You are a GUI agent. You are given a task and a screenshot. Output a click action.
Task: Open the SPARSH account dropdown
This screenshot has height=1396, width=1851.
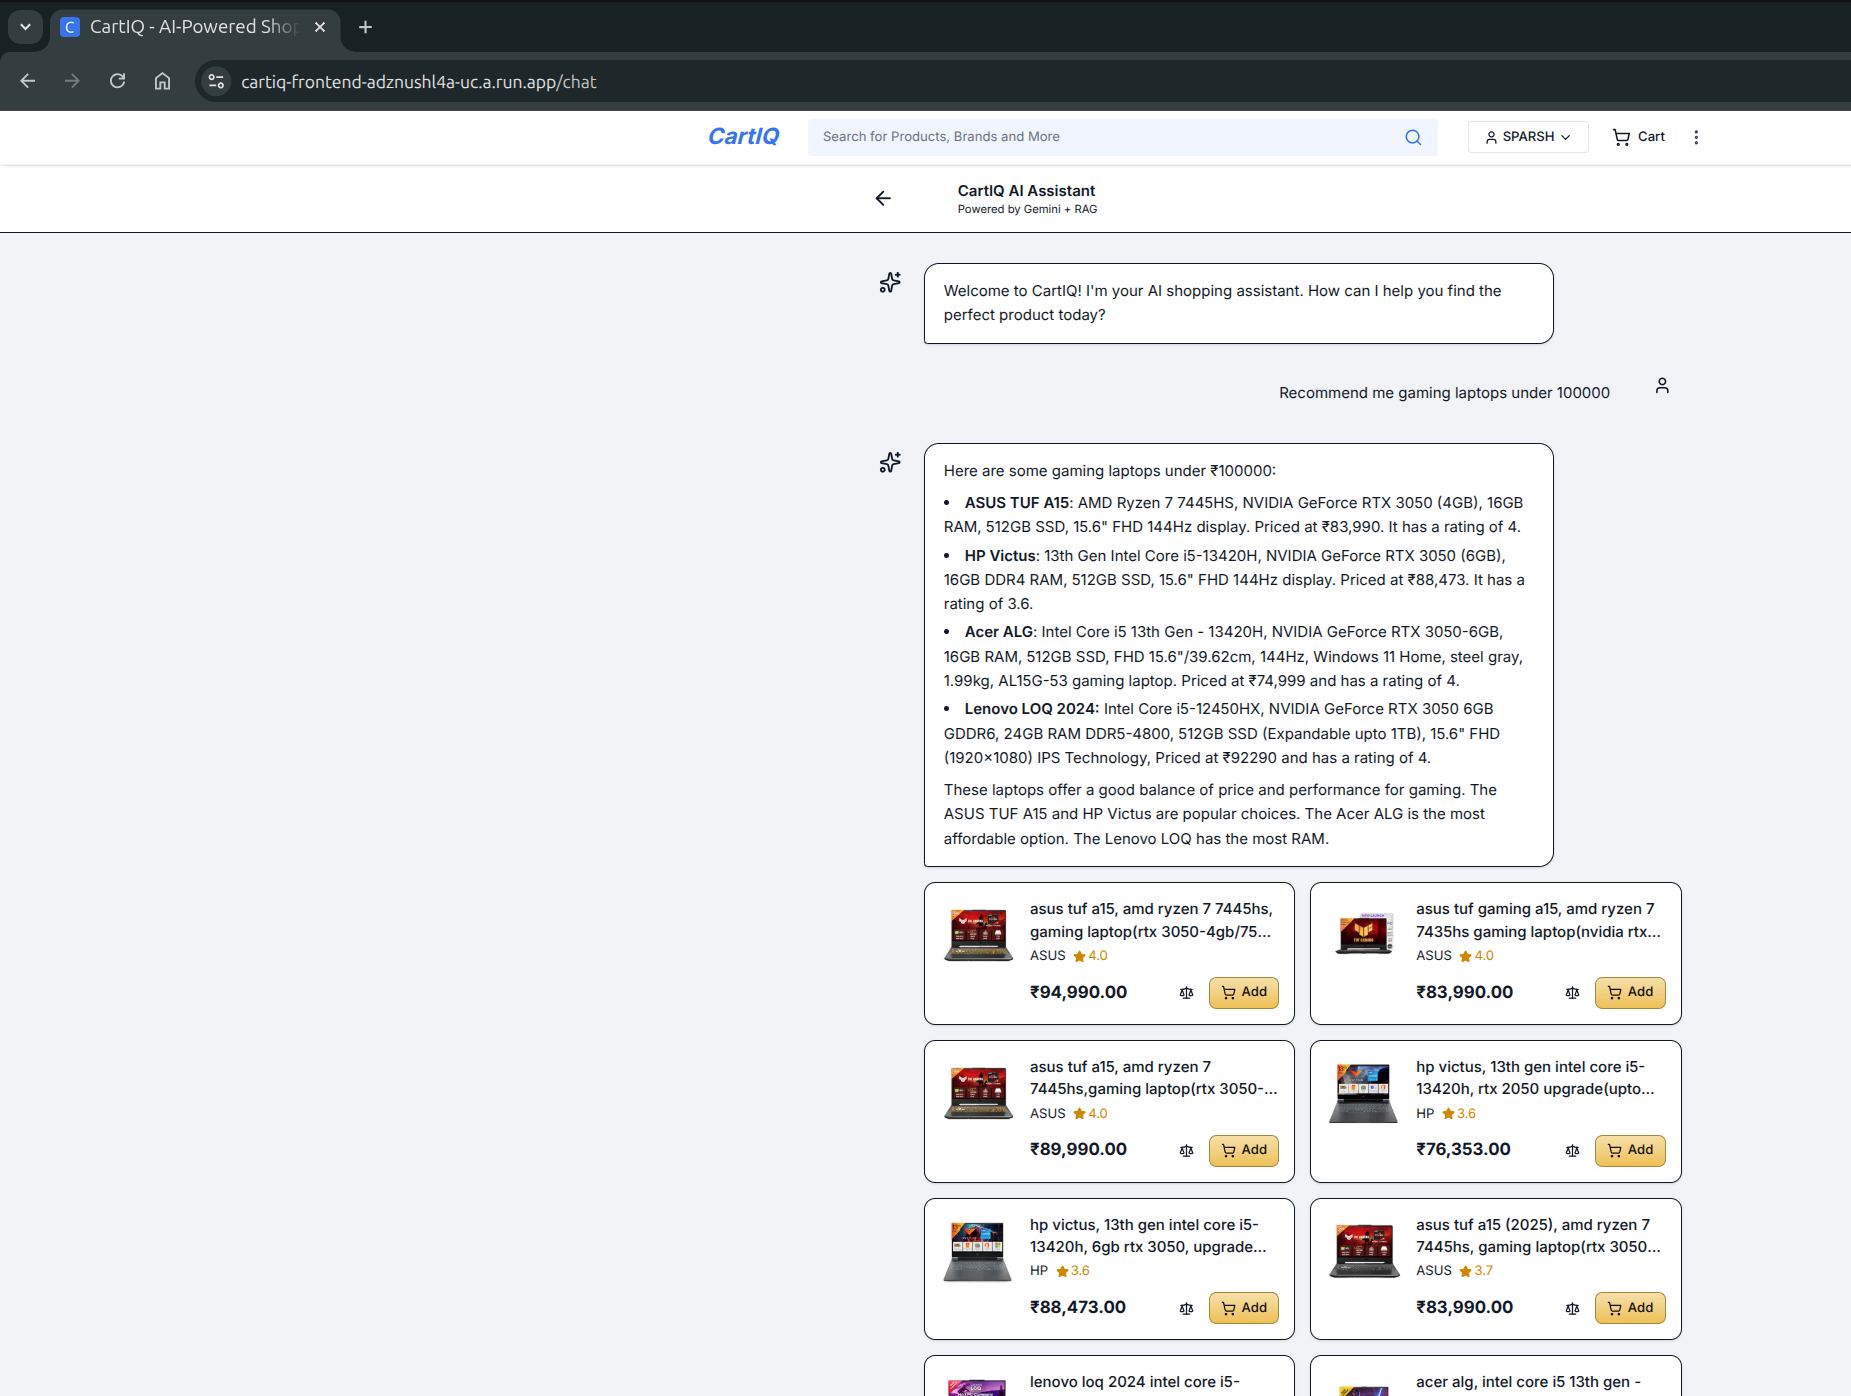pyautogui.click(x=1528, y=137)
